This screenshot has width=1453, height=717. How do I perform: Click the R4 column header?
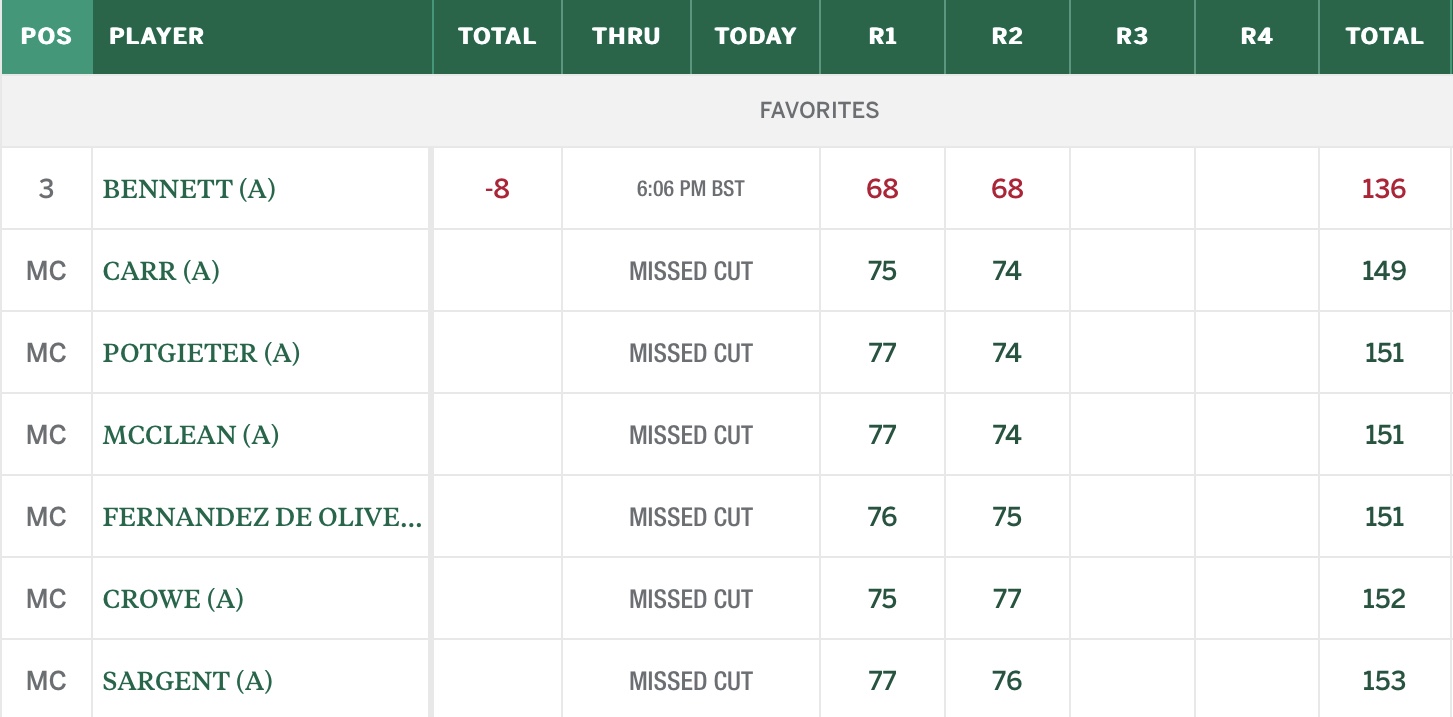[1256, 36]
